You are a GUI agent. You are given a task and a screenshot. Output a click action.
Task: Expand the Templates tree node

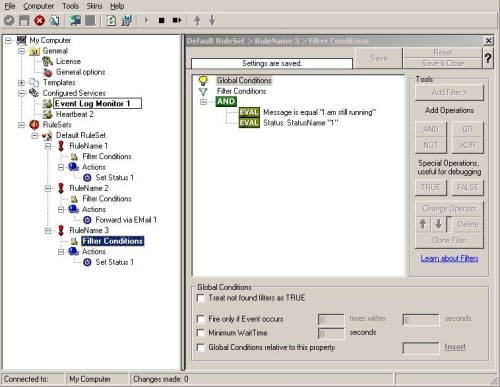(21, 82)
